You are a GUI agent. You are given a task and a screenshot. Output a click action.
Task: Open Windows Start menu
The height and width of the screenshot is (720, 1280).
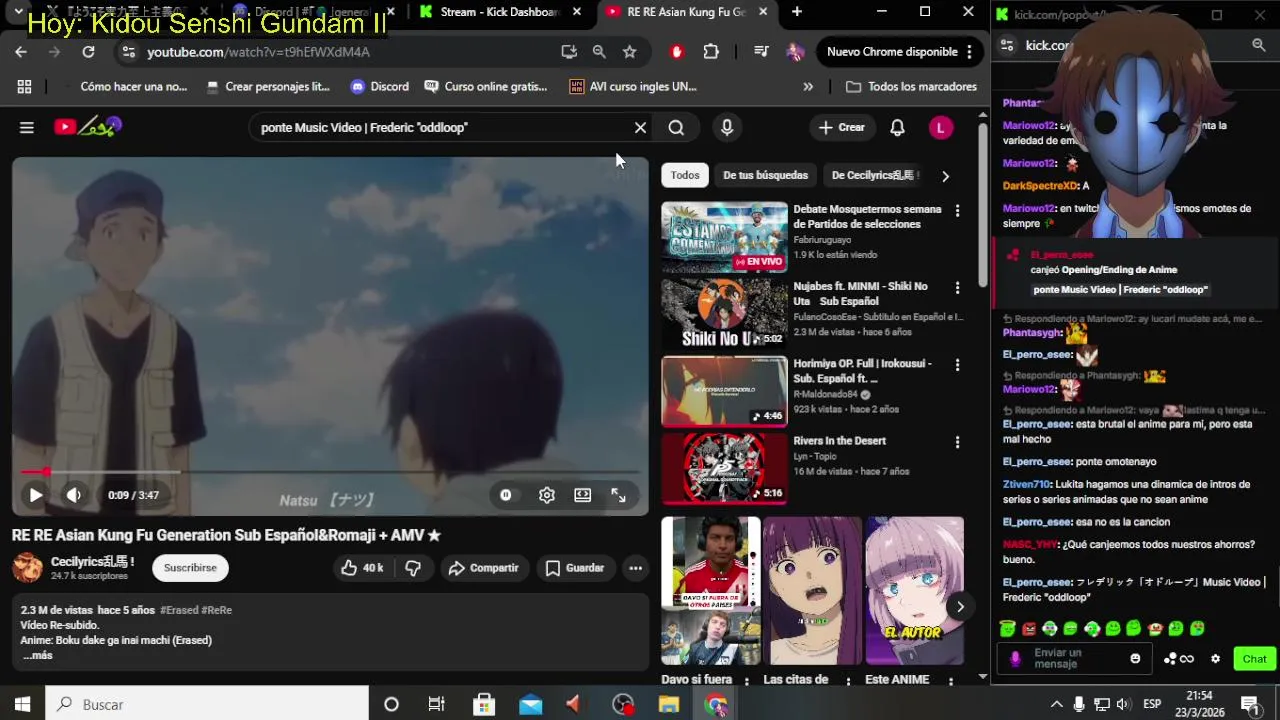(22, 704)
